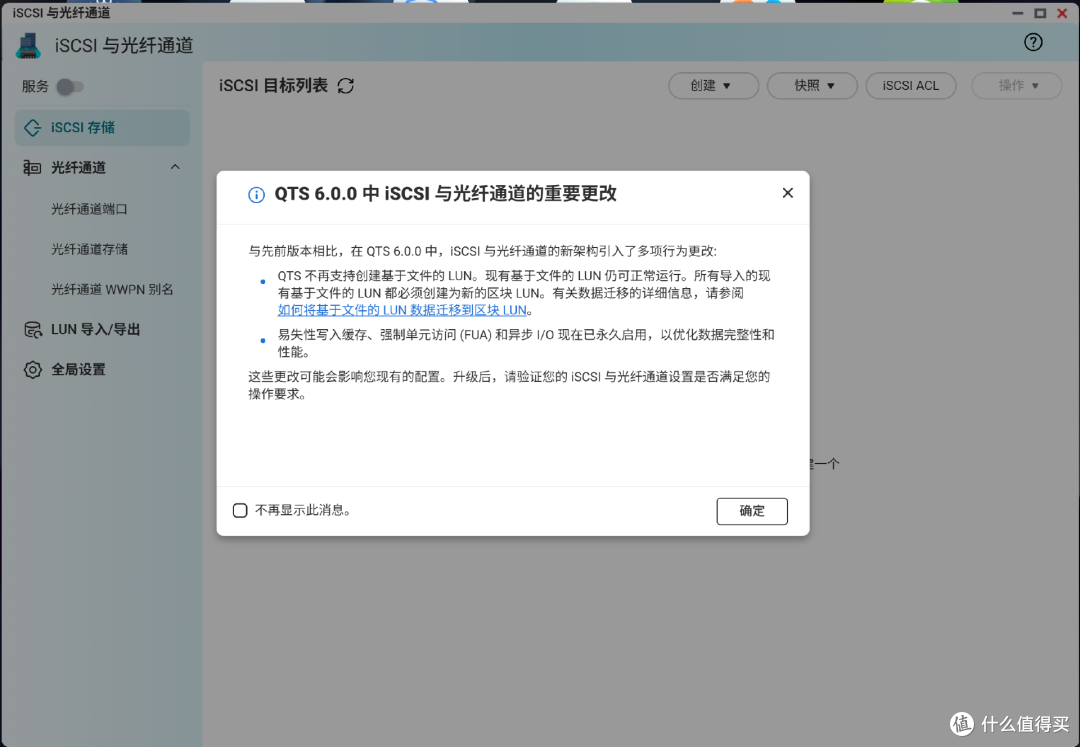
Task: Open the 快照 dropdown
Action: pyautogui.click(x=812, y=85)
